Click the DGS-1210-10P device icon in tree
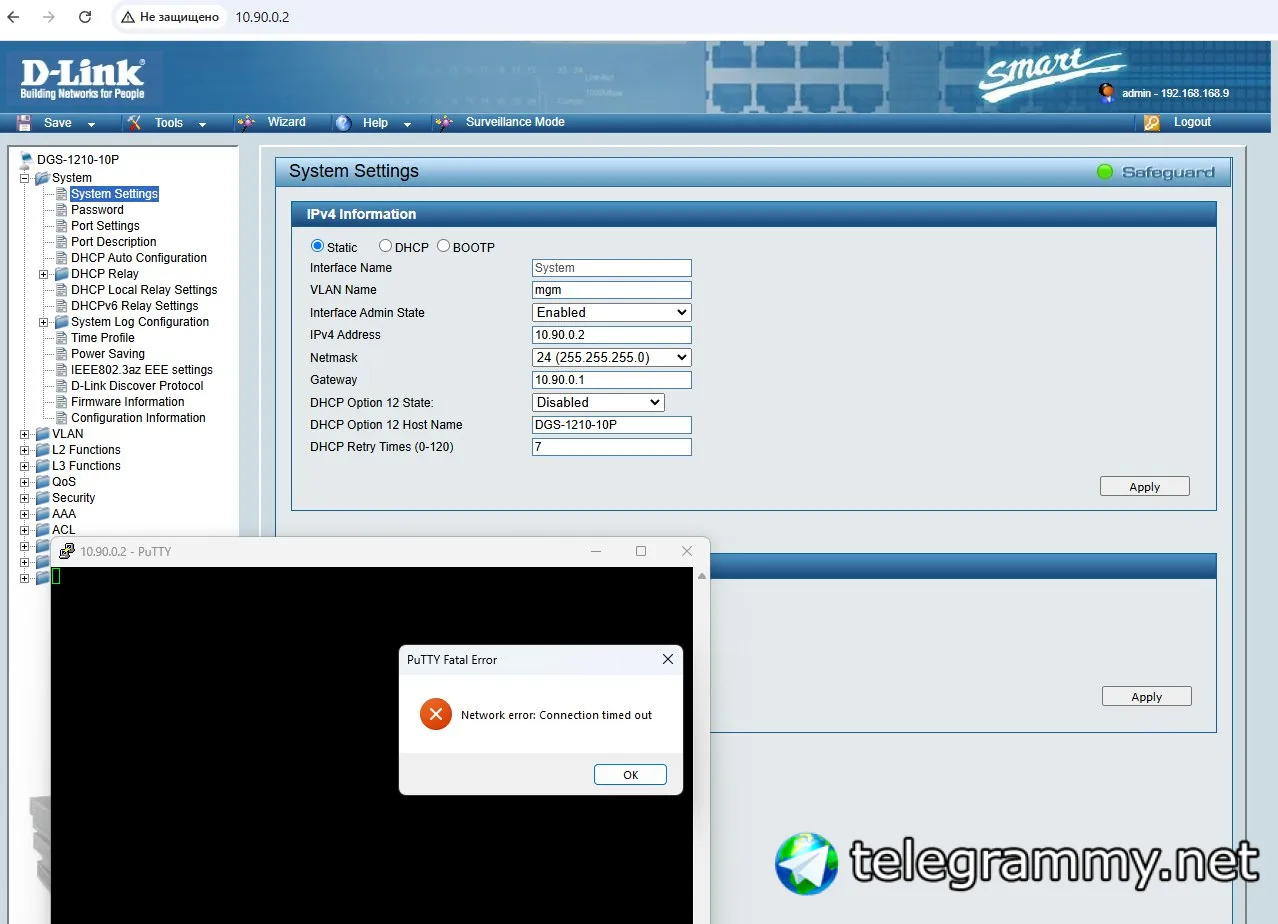Screen dimensions: 1278x924 [26, 159]
